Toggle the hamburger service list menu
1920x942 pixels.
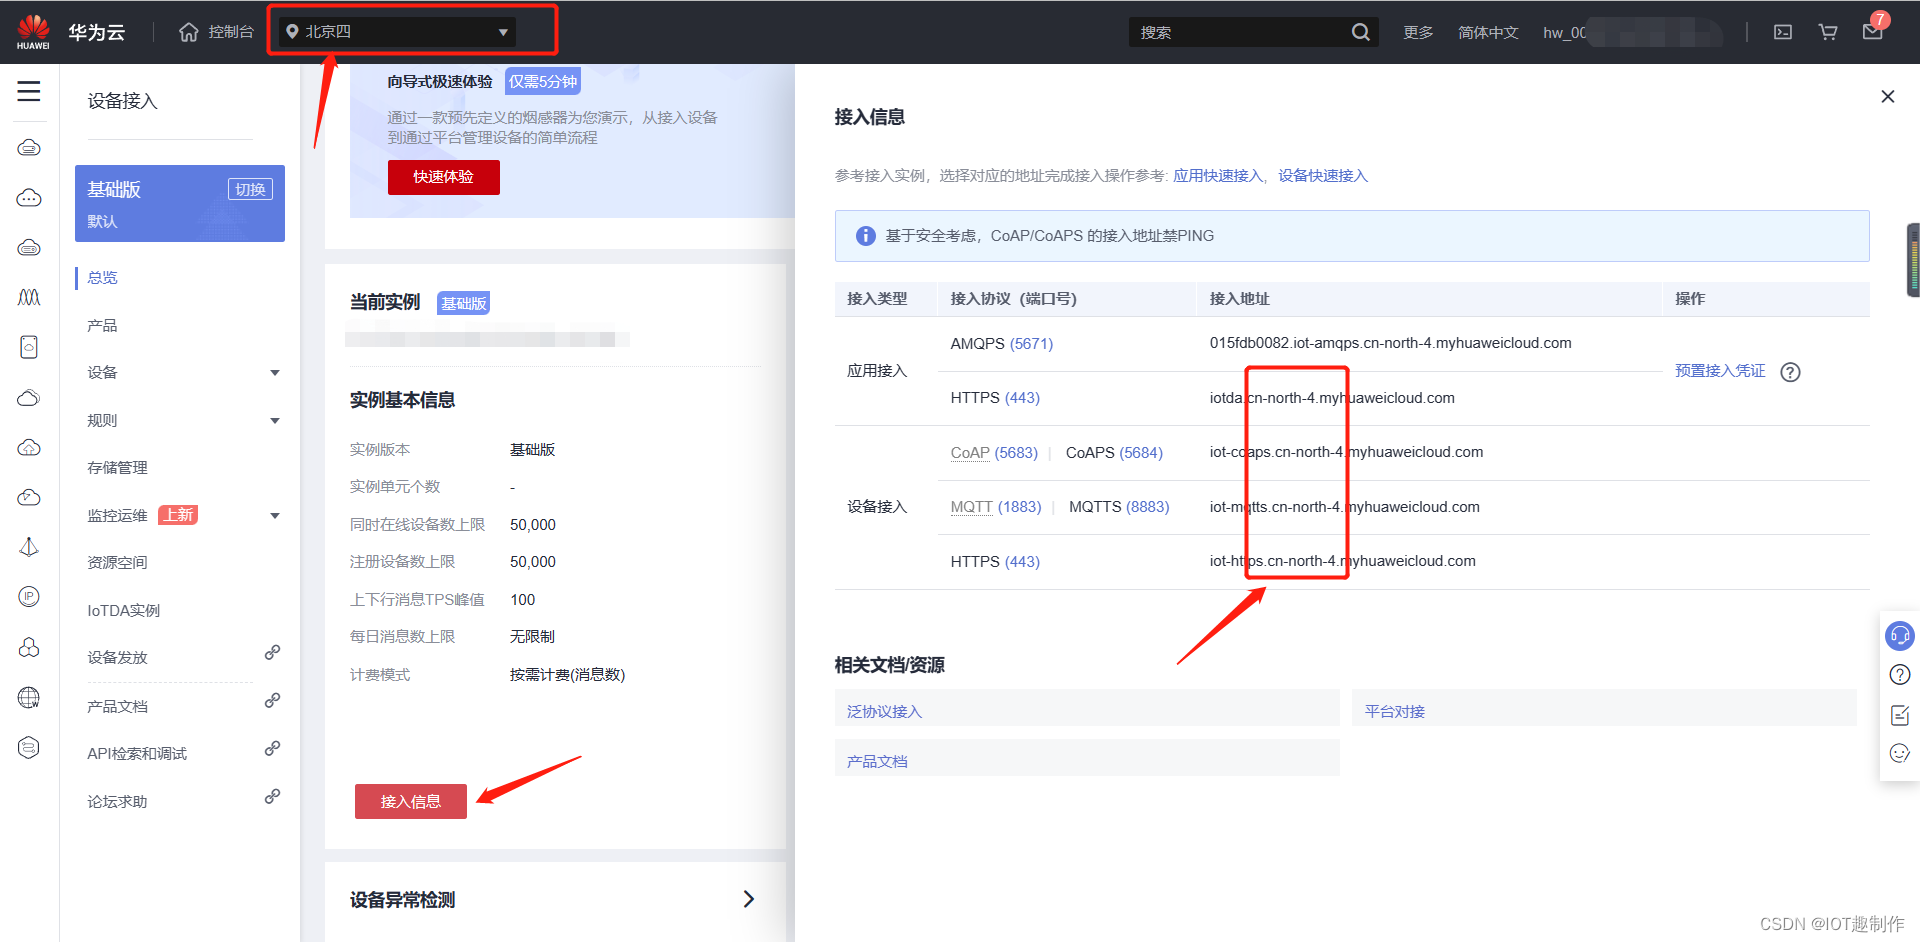pyautogui.click(x=29, y=91)
